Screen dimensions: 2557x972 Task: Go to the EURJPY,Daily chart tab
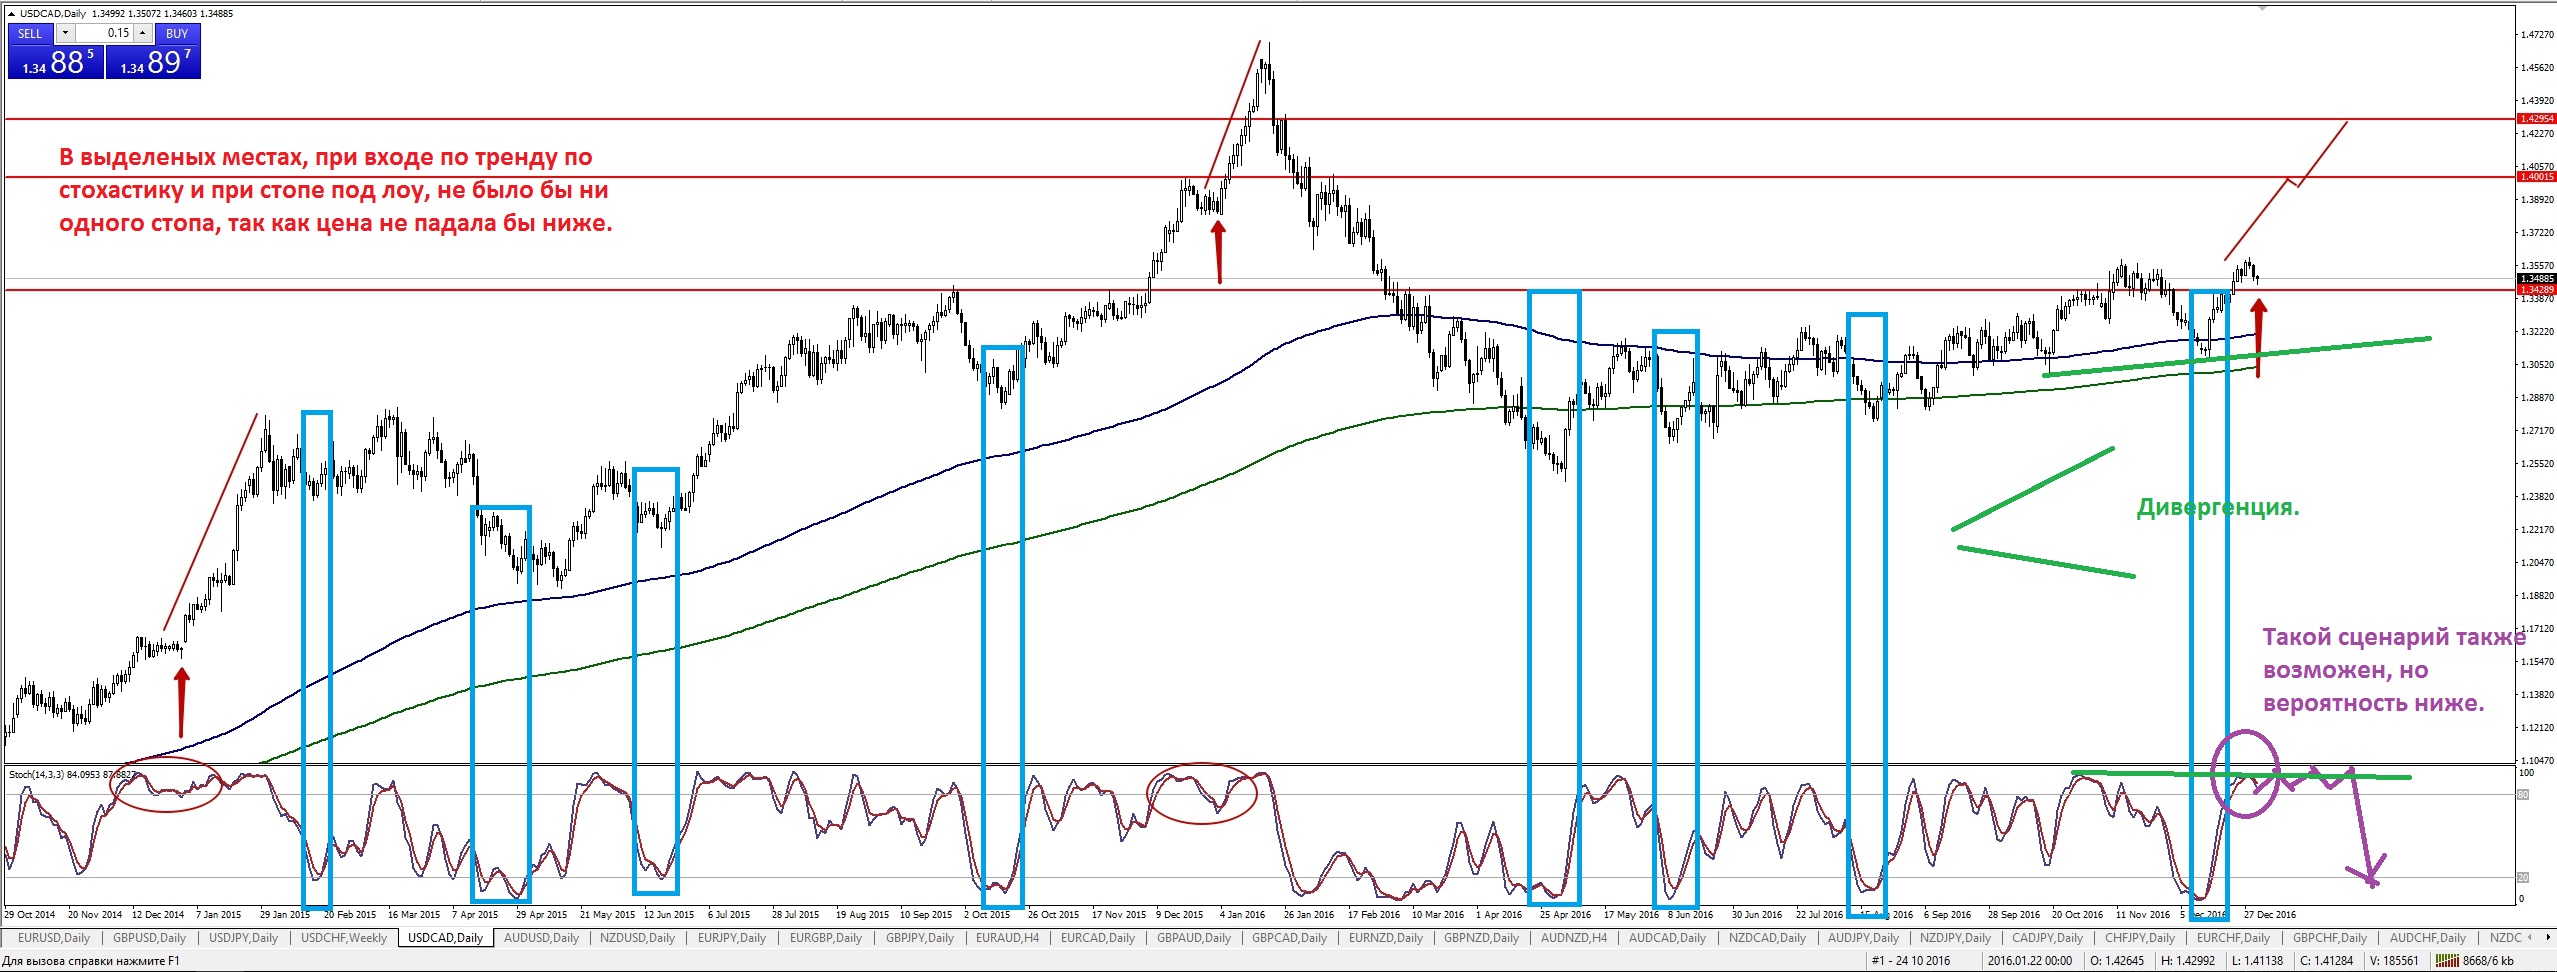pyautogui.click(x=732, y=938)
